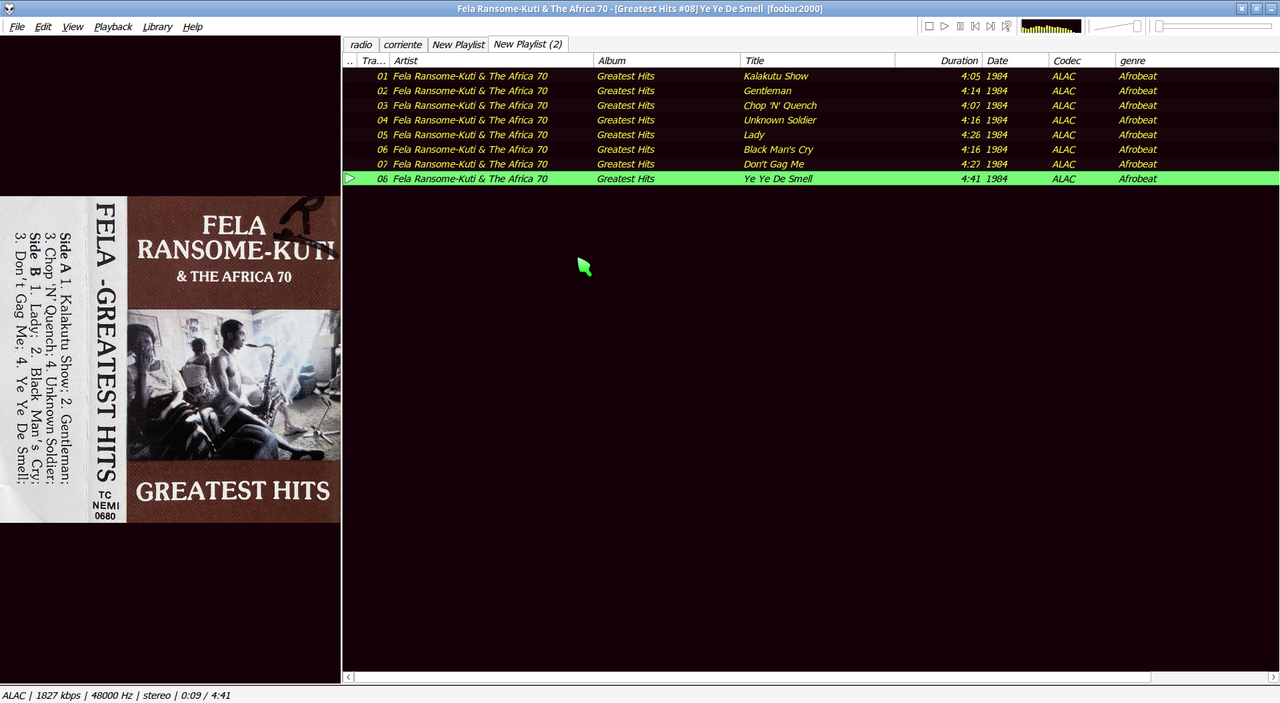Stop playback with the Stop button

(x=929, y=26)
